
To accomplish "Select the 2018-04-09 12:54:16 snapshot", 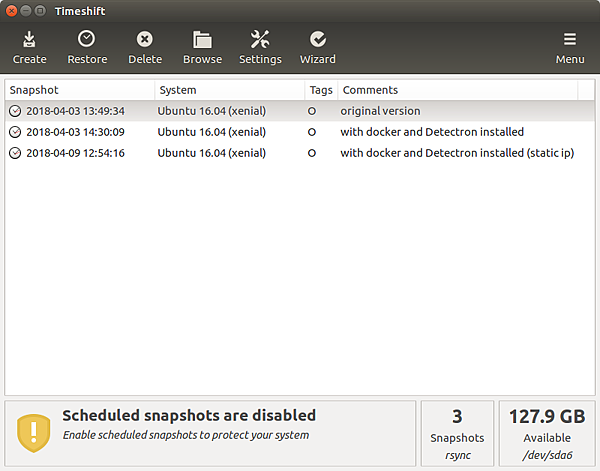I will (300, 153).
